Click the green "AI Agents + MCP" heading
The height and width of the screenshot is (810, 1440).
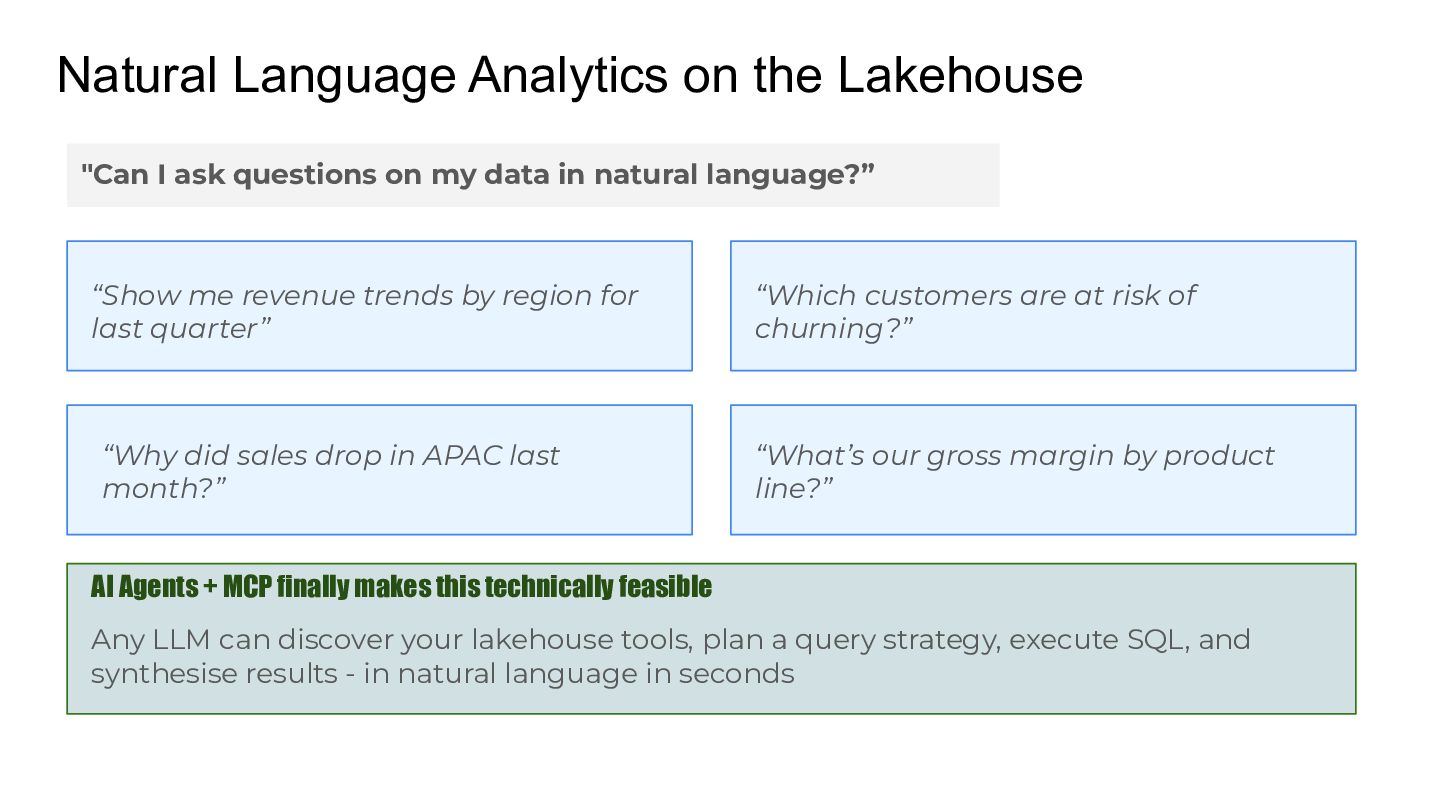point(401,586)
